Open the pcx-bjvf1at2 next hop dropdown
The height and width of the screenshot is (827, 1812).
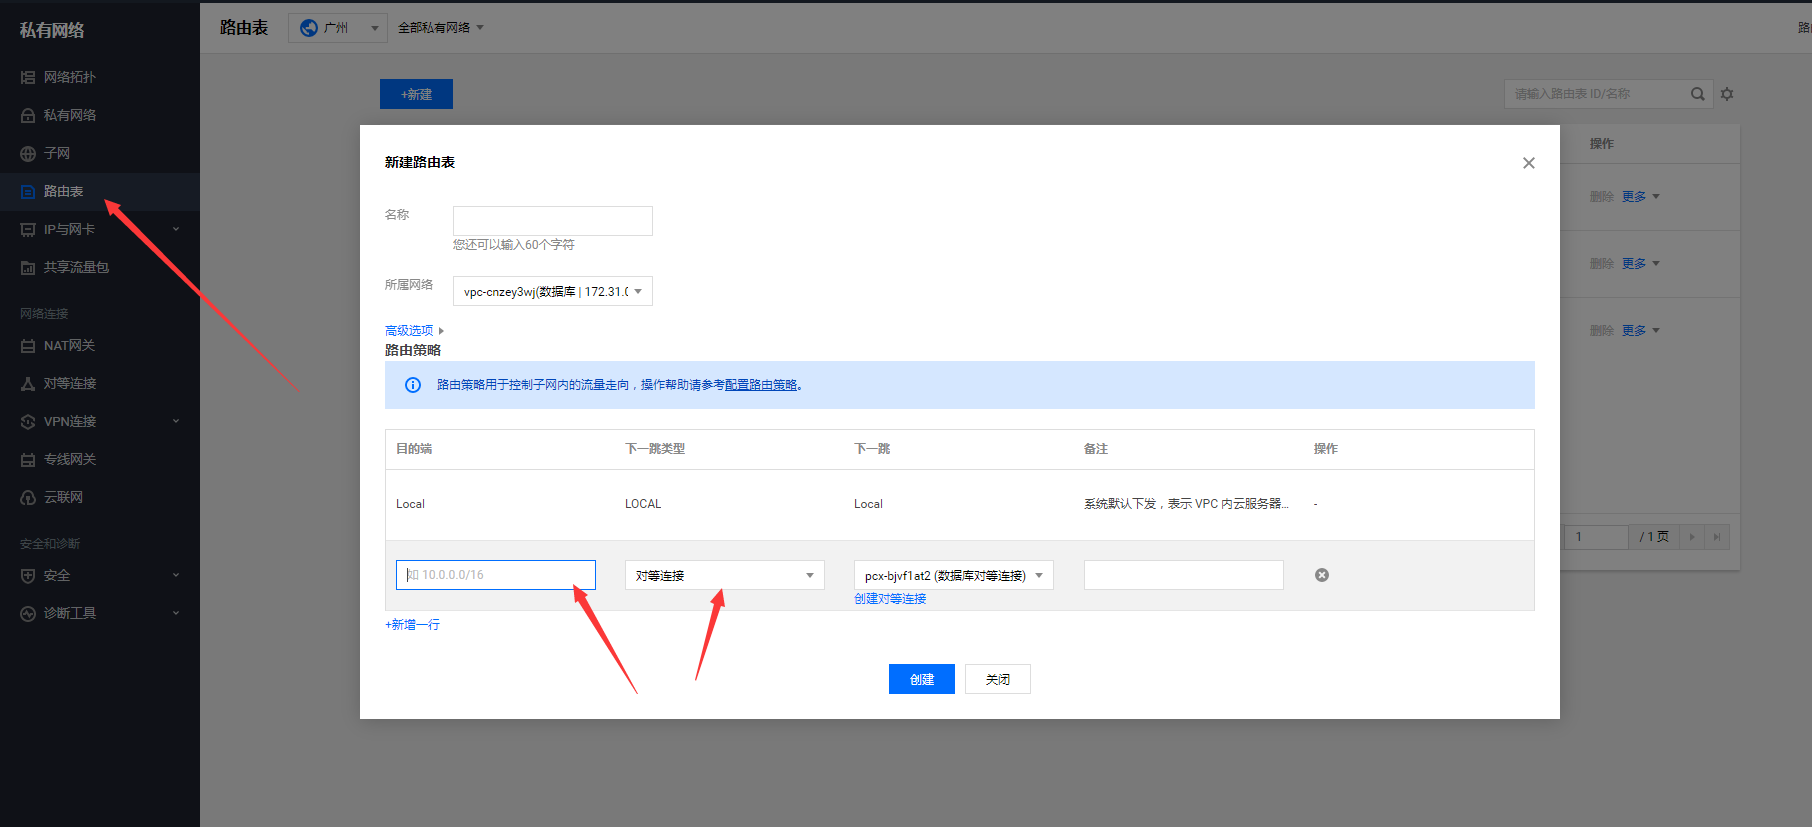(953, 575)
